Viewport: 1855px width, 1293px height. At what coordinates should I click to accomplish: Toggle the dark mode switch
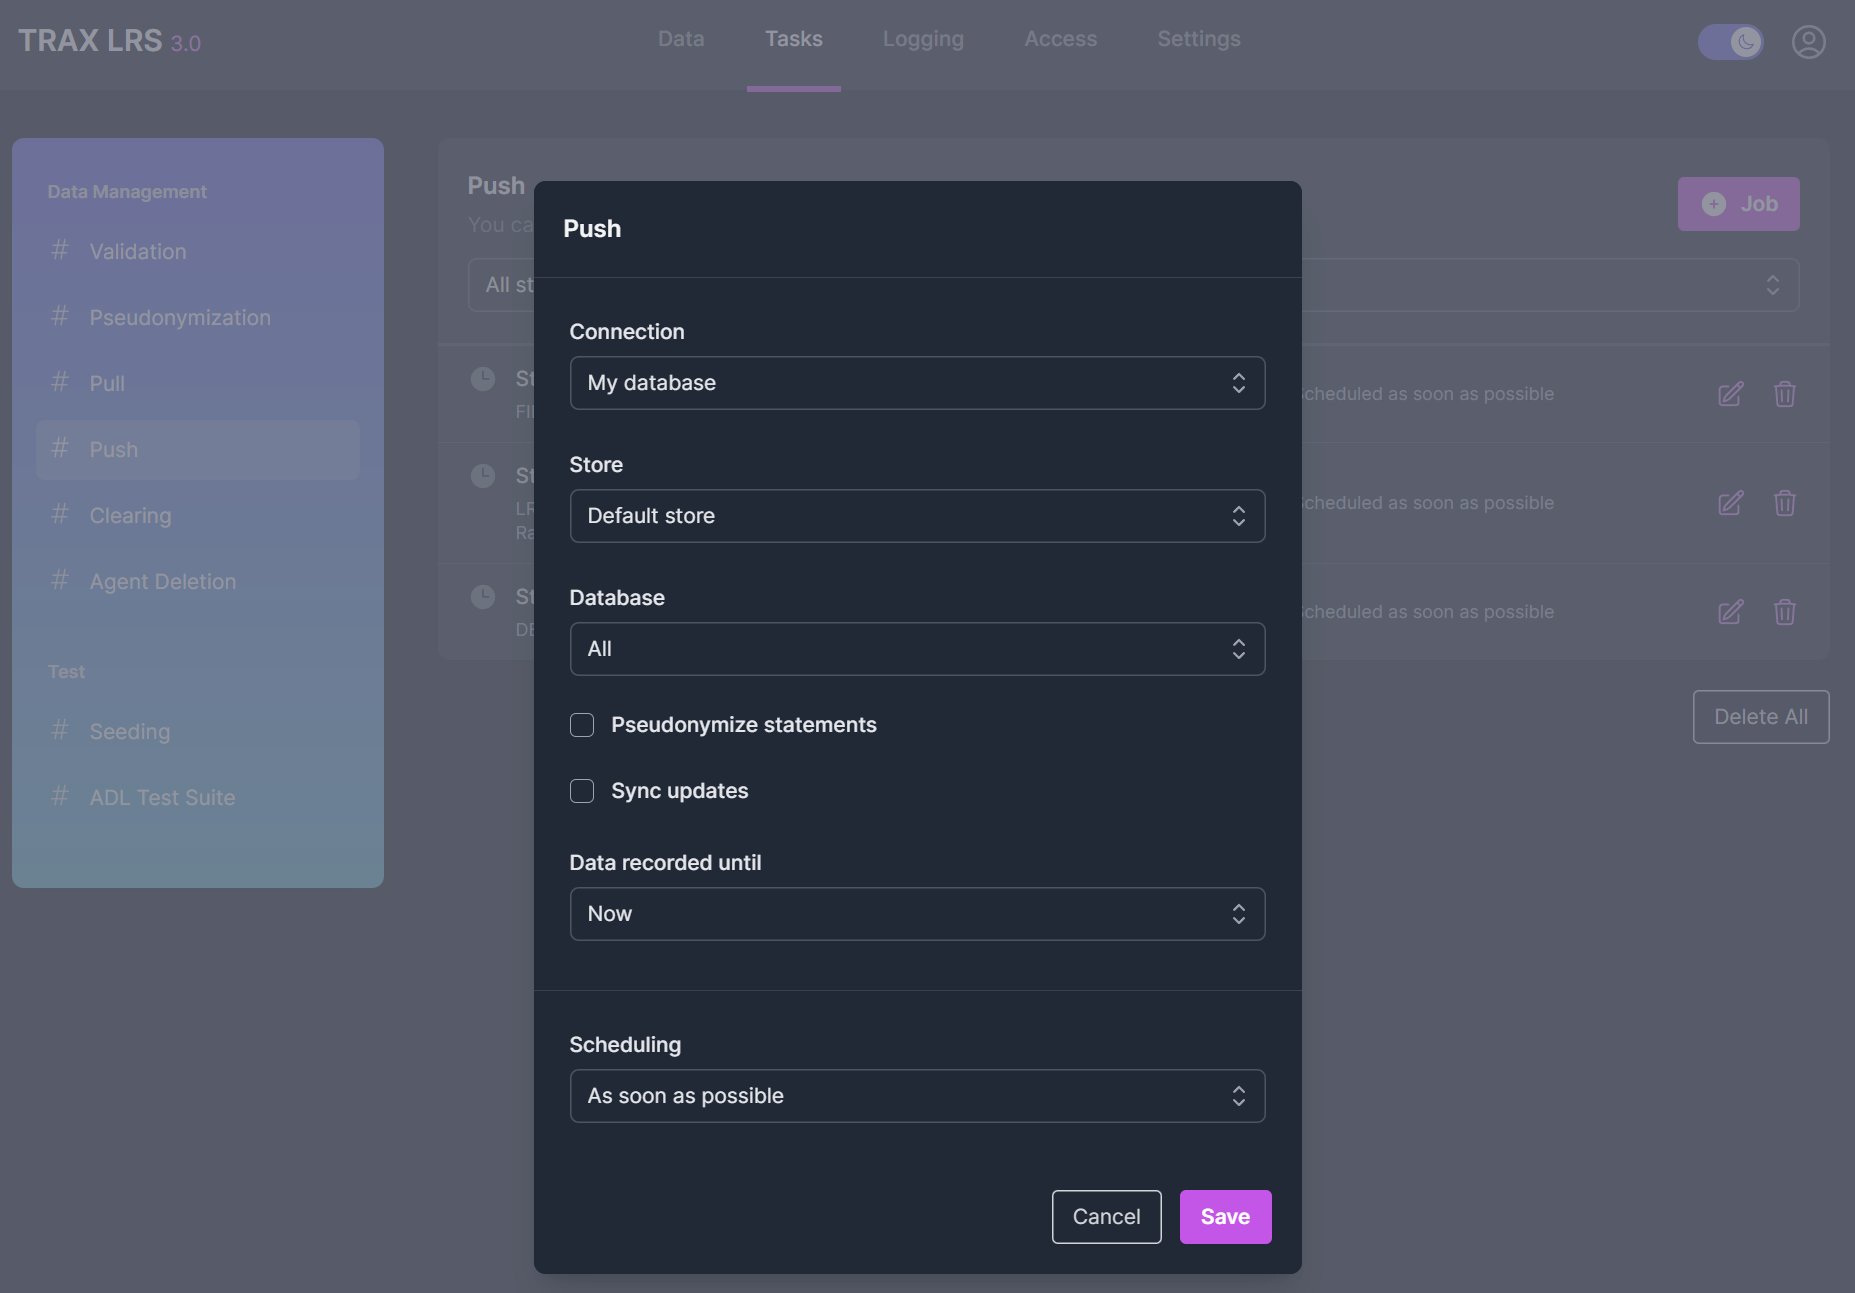(1730, 42)
